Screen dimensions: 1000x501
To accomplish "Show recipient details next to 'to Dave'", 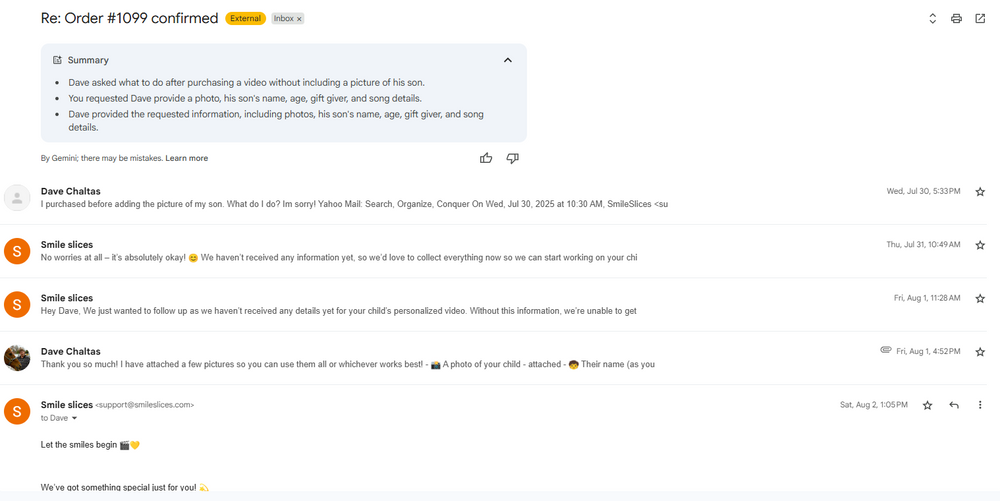I will 74,418.
